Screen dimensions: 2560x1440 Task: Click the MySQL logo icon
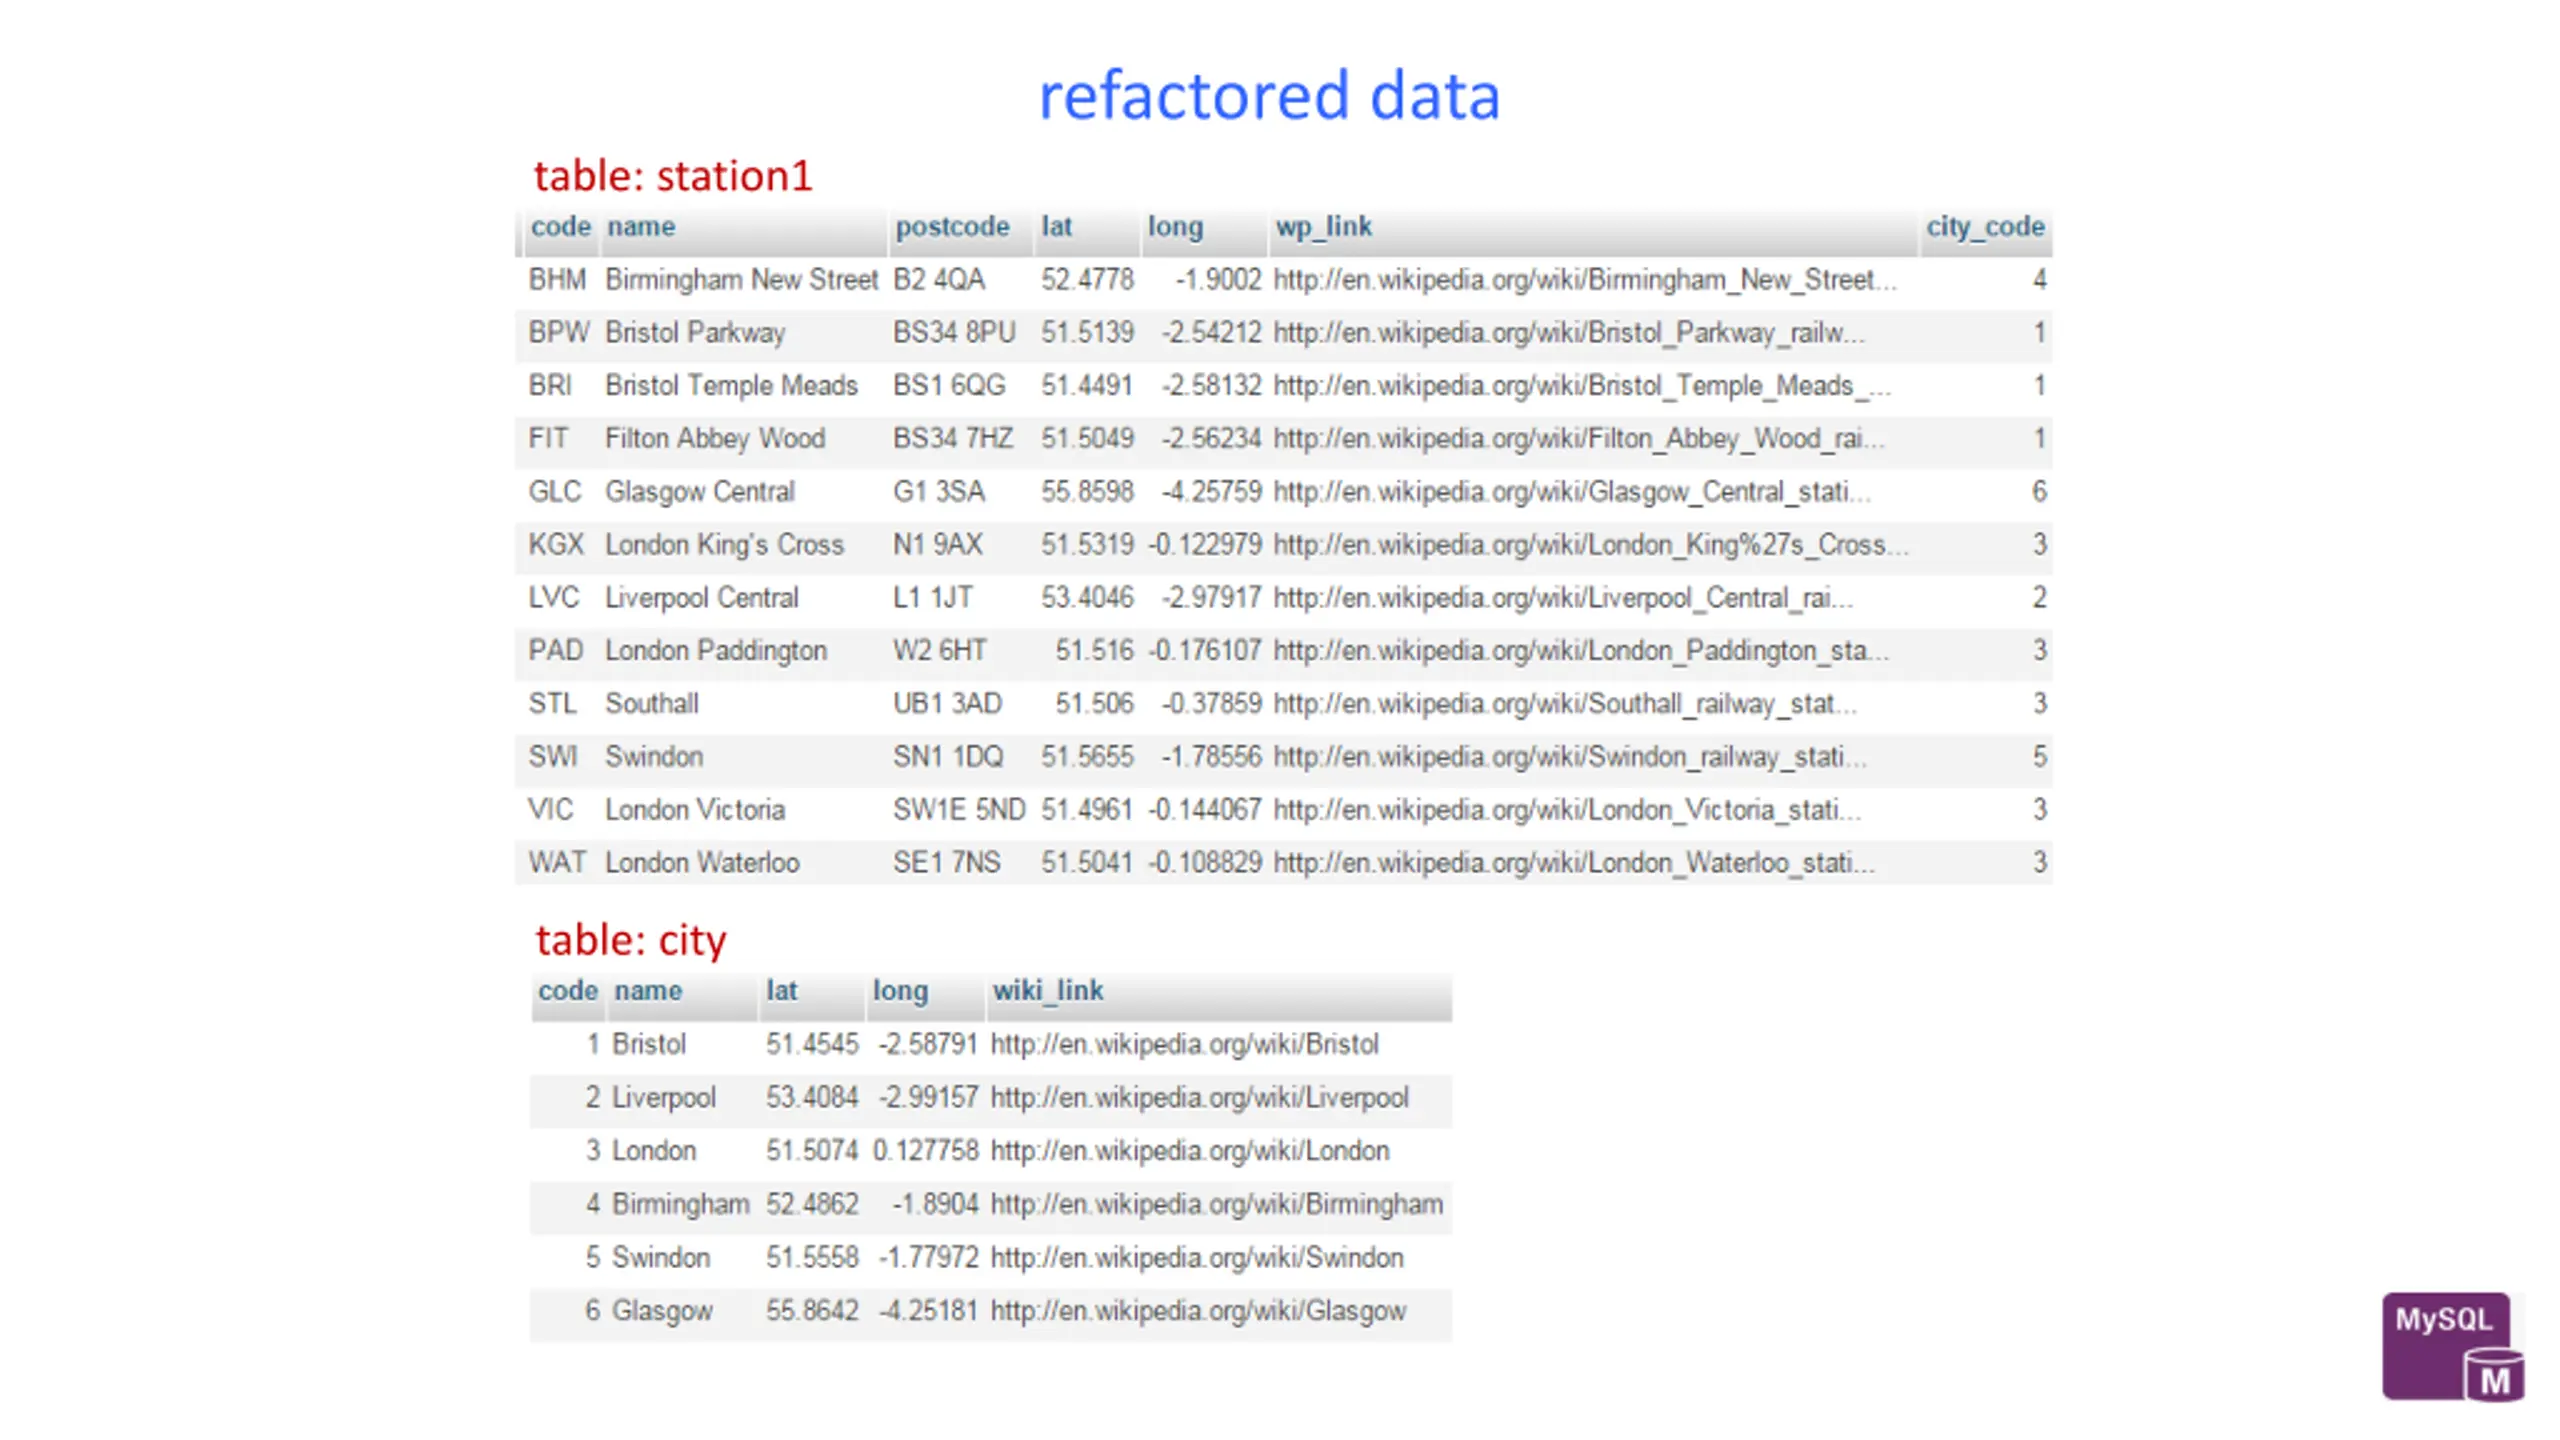pos(2453,1346)
